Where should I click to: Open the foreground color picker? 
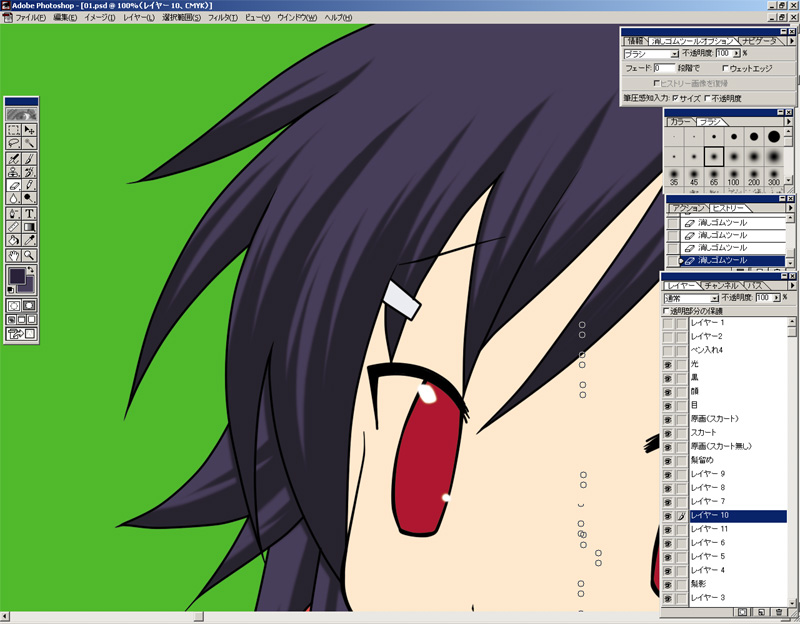(17, 276)
